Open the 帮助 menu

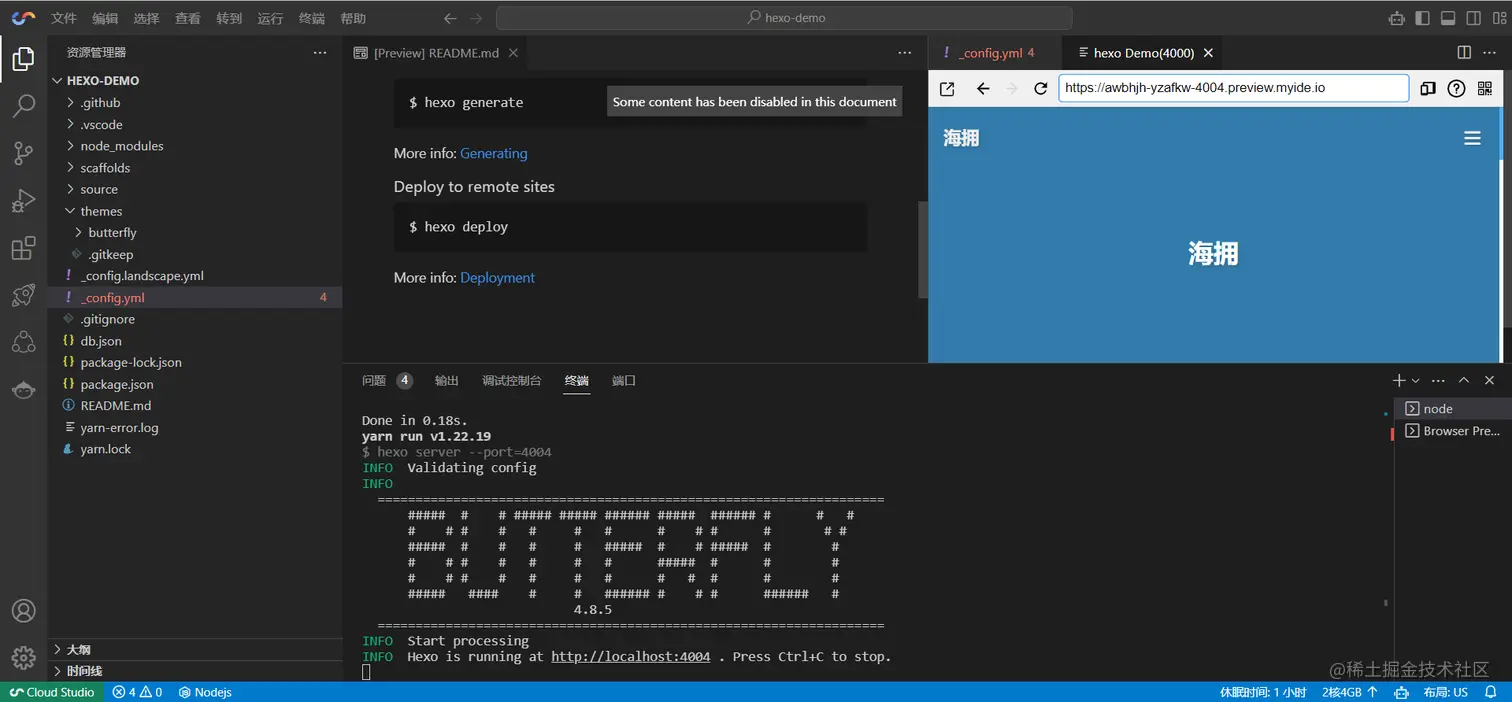[x=353, y=18]
